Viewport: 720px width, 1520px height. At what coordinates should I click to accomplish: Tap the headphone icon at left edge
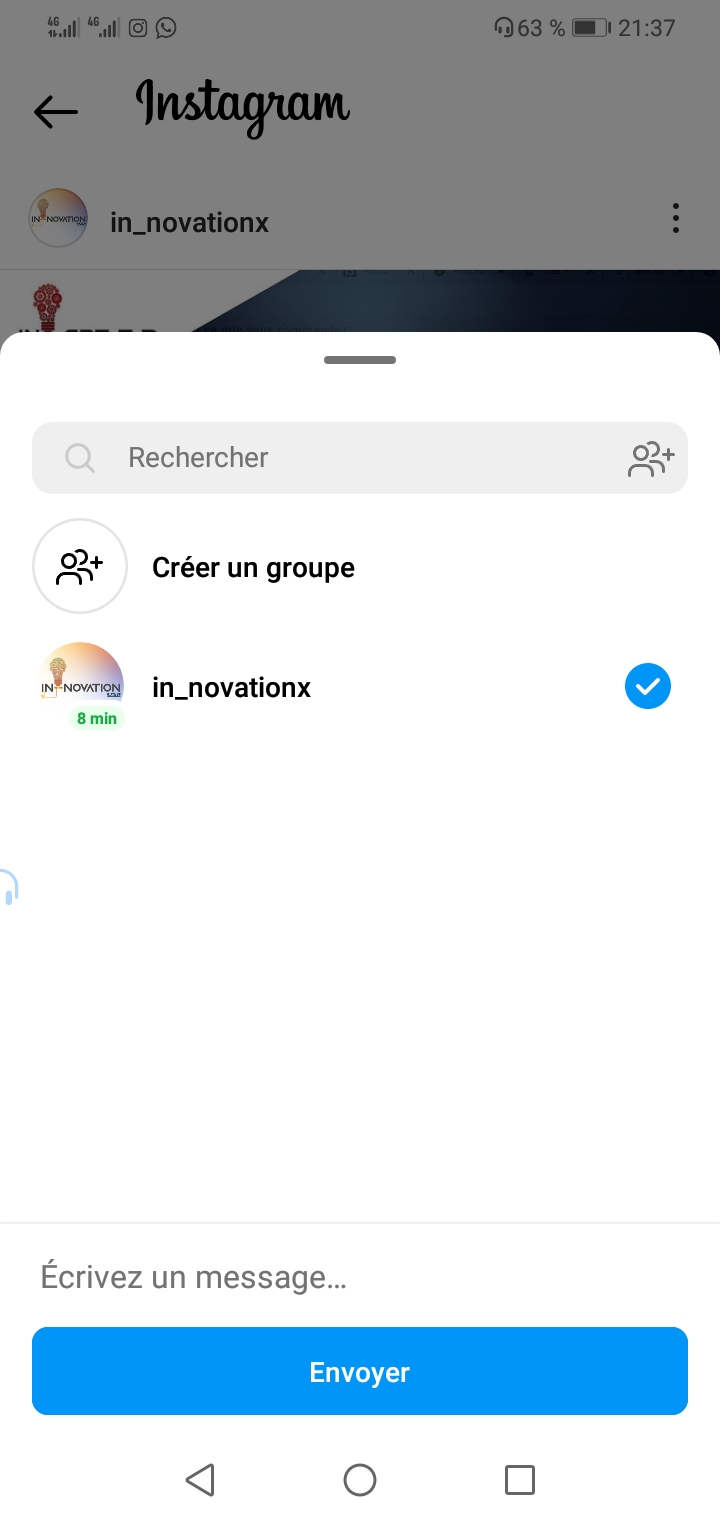tap(8, 887)
